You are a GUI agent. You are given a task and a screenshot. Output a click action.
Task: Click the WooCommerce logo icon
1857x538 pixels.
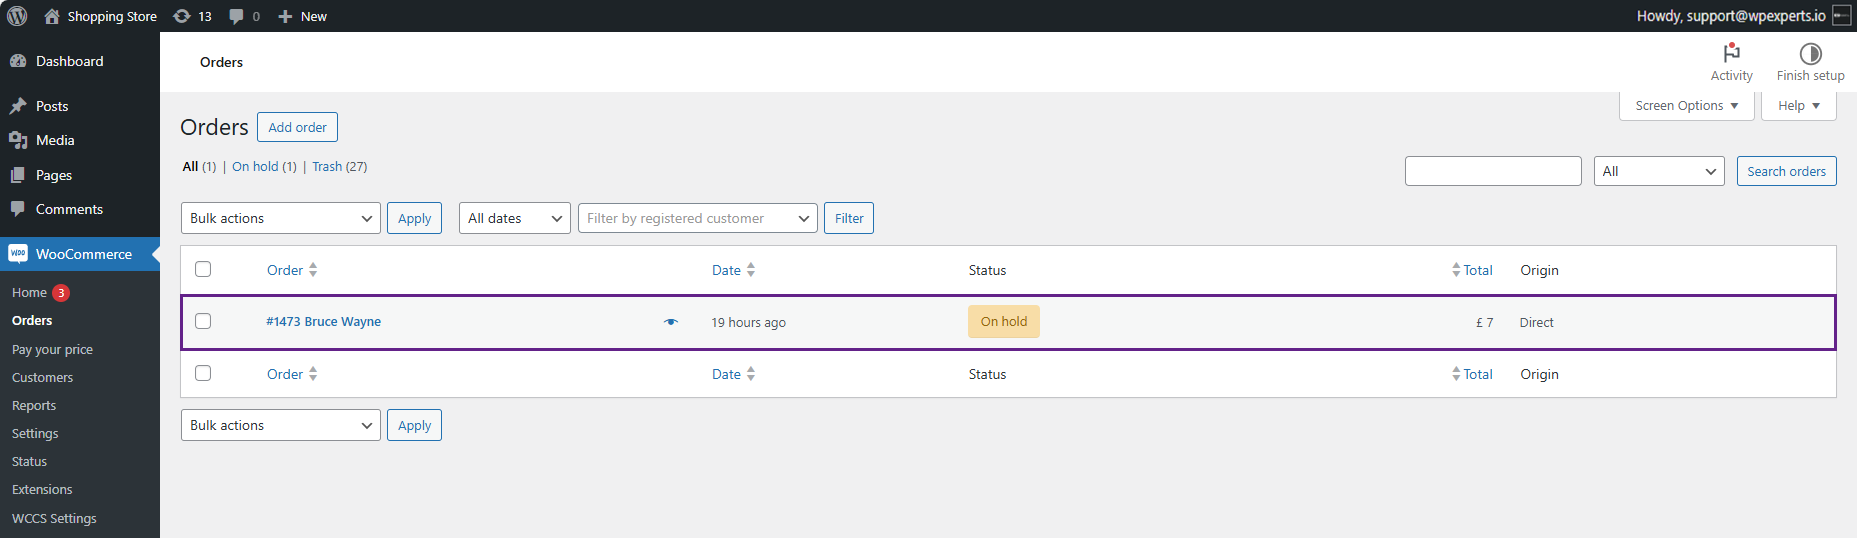(18, 254)
